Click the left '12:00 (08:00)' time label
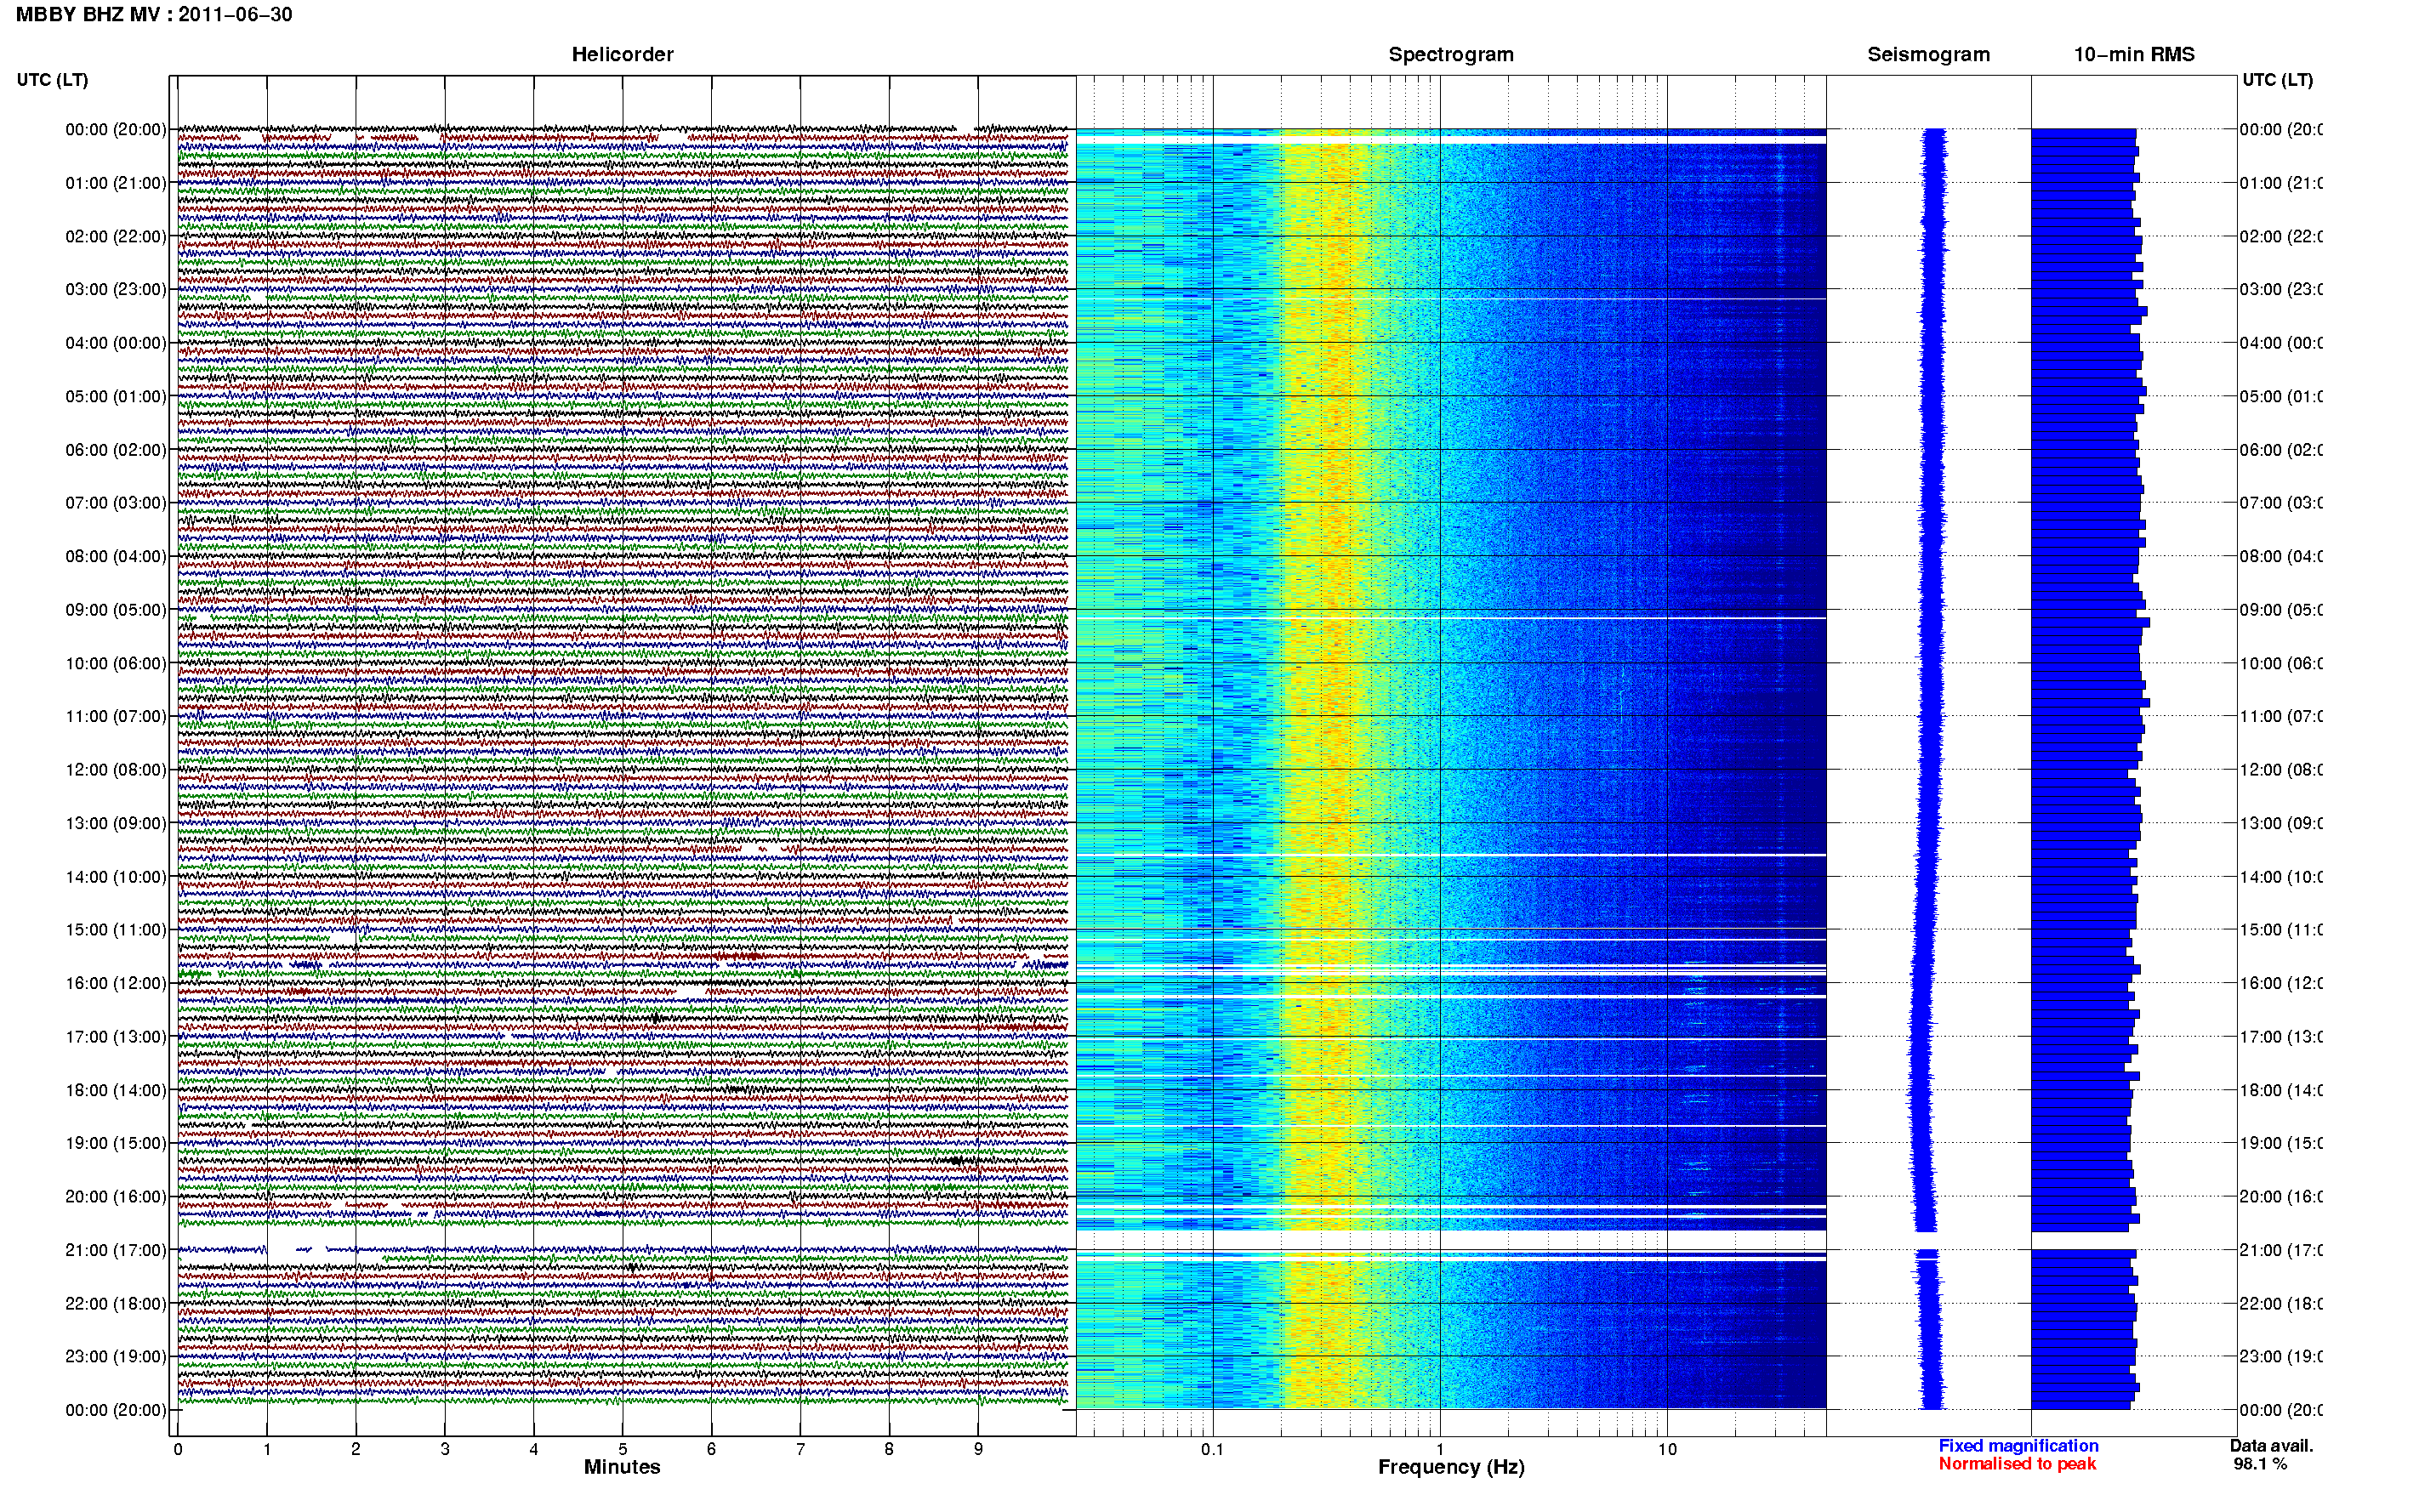The image size is (2419, 1512). click(116, 770)
